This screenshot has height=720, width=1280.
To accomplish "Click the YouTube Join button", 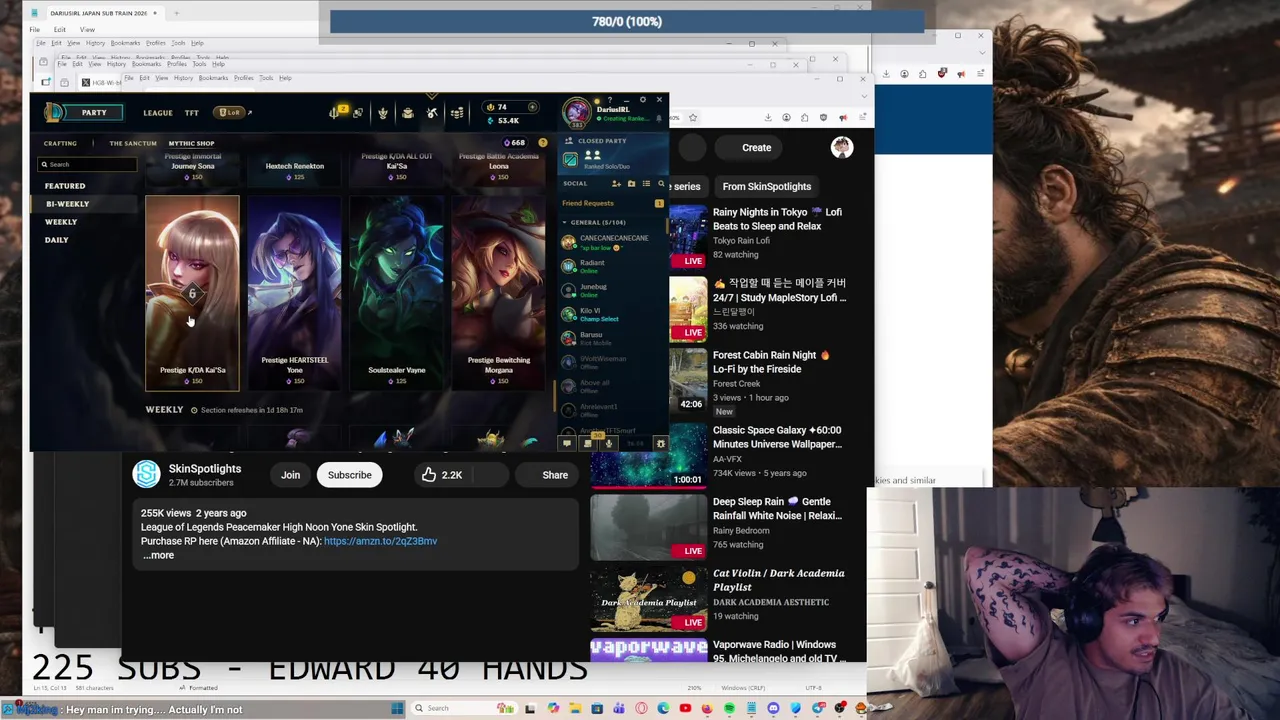I will pos(290,475).
